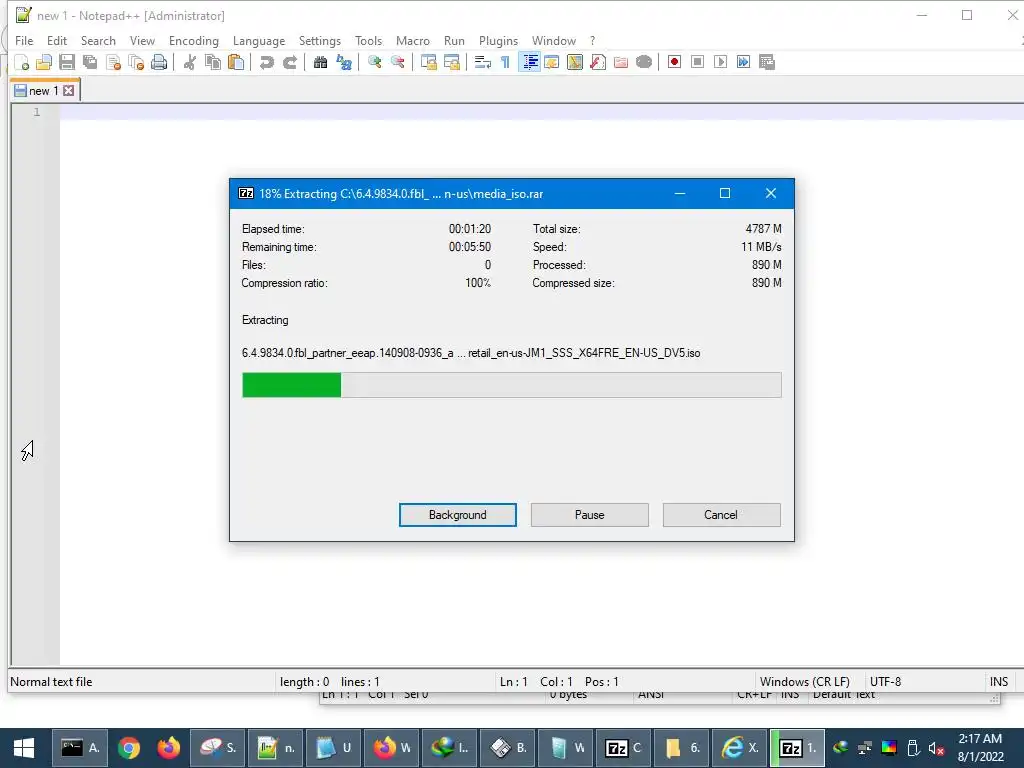Open the Command Prompt taskbar item

[79, 748]
